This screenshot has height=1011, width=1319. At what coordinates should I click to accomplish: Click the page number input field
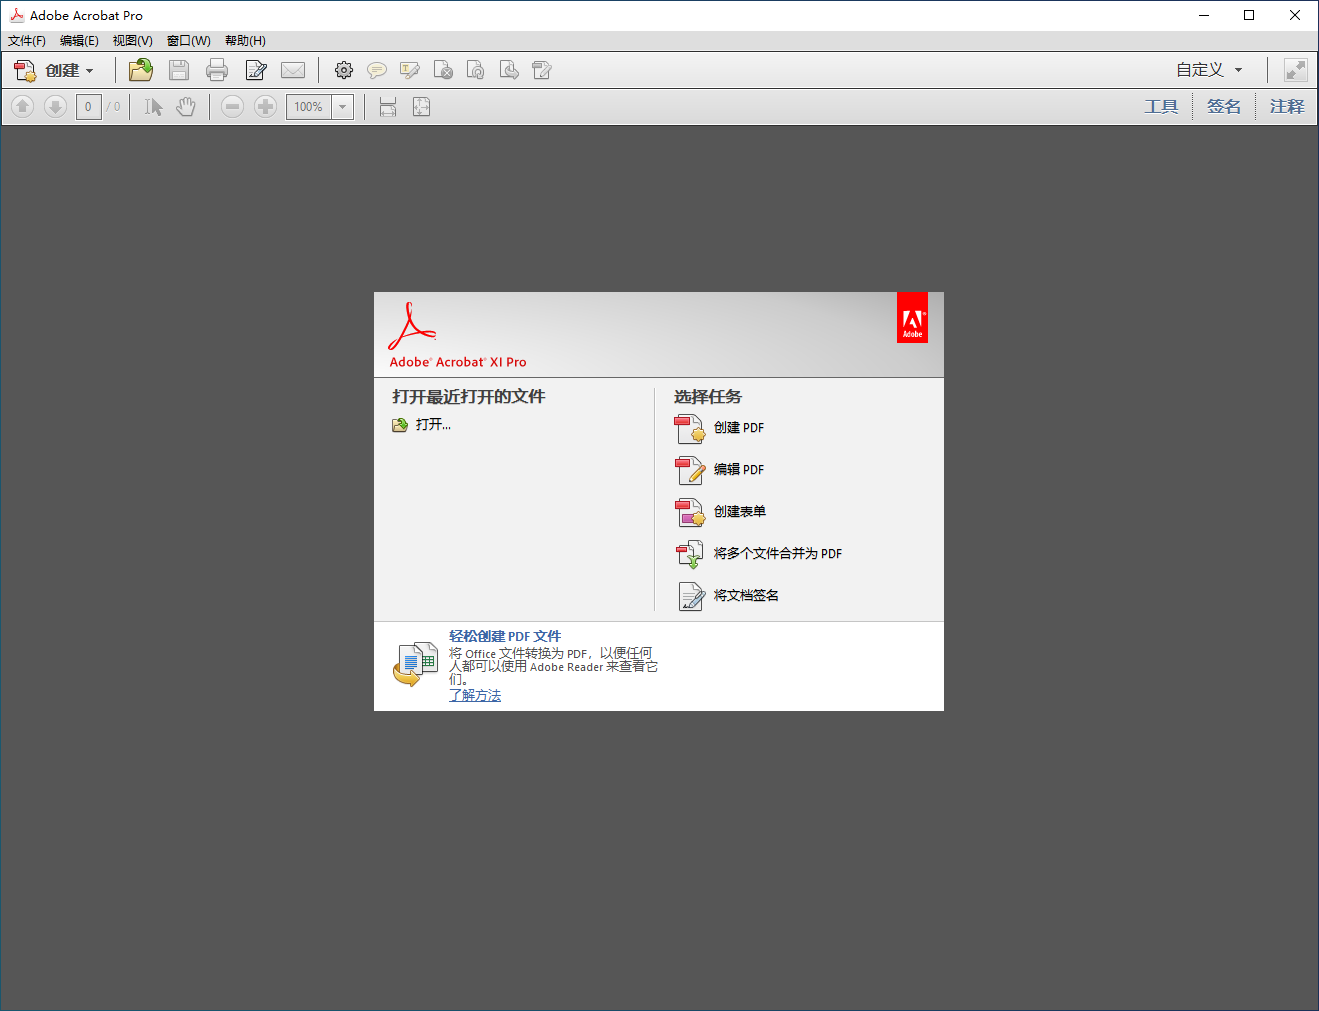point(88,106)
